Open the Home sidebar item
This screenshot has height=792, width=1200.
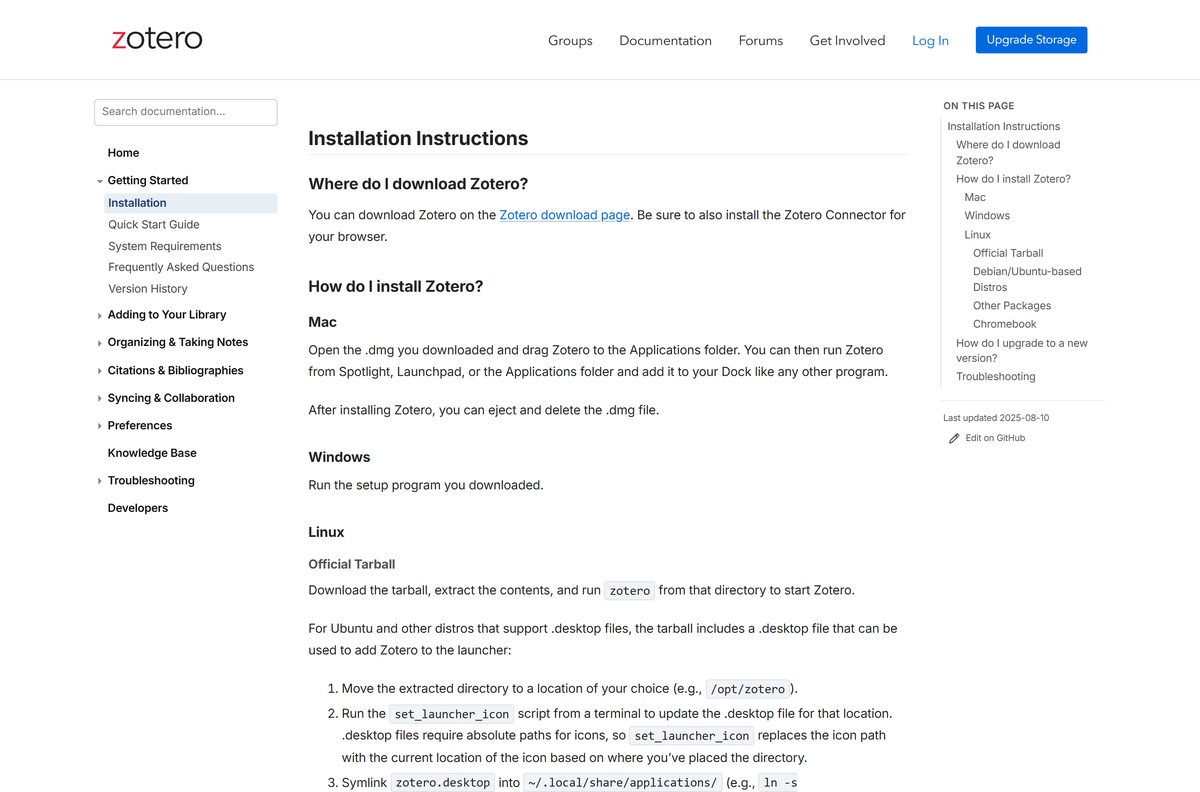pos(124,153)
